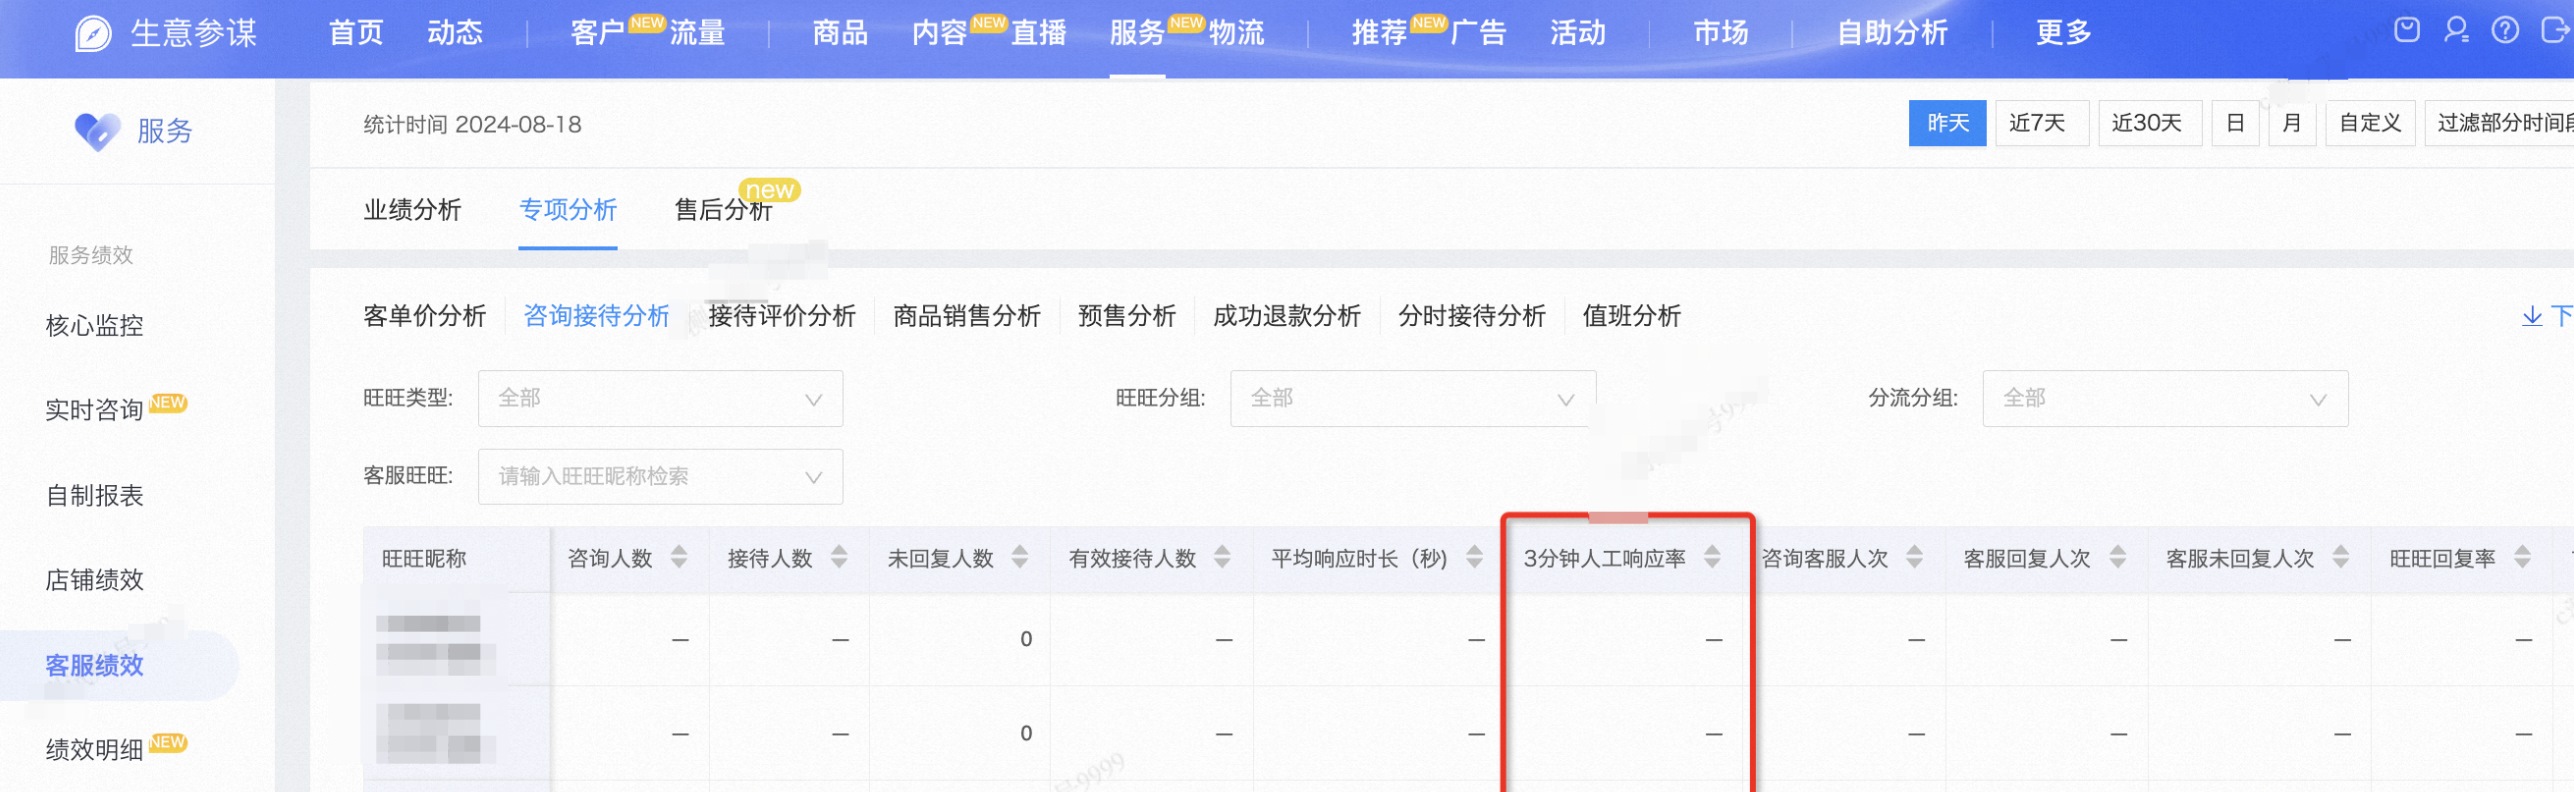
Task: Open 客服绩效 in sidebar
Action: coord(95,665)
